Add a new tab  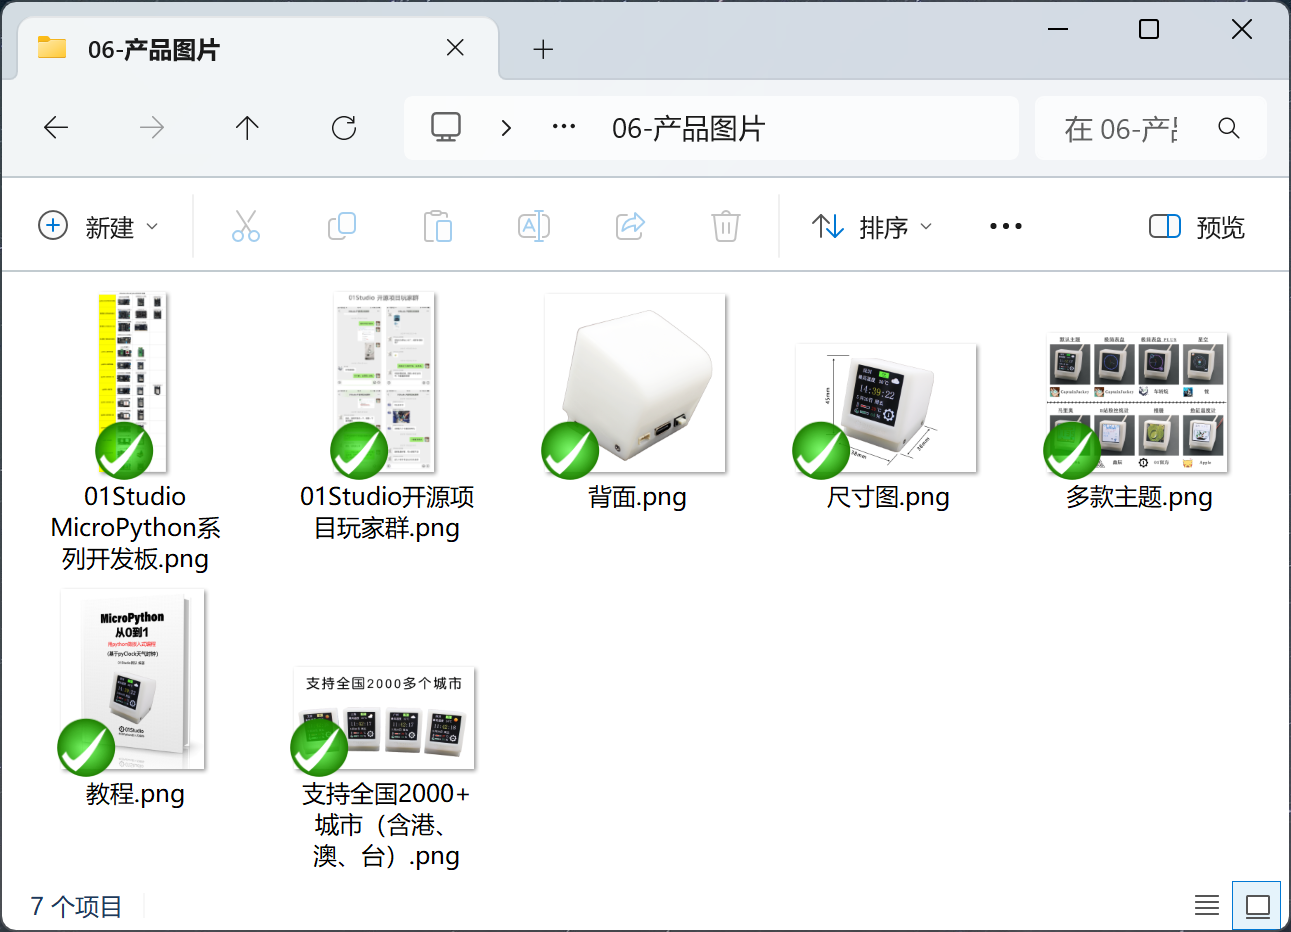click(543, 49)
